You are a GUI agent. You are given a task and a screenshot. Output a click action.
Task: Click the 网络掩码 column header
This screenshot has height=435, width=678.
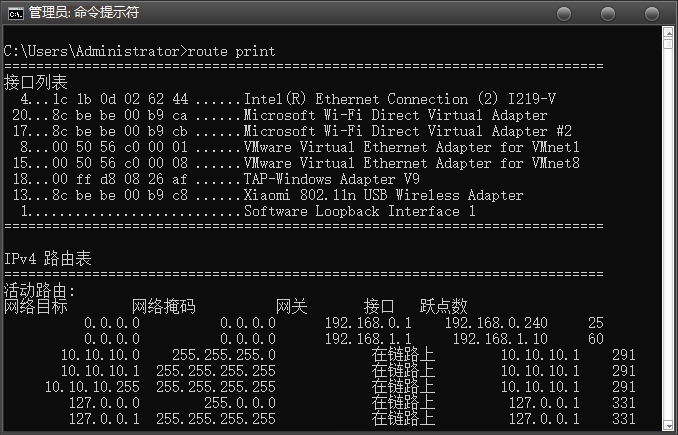point(163,307)
